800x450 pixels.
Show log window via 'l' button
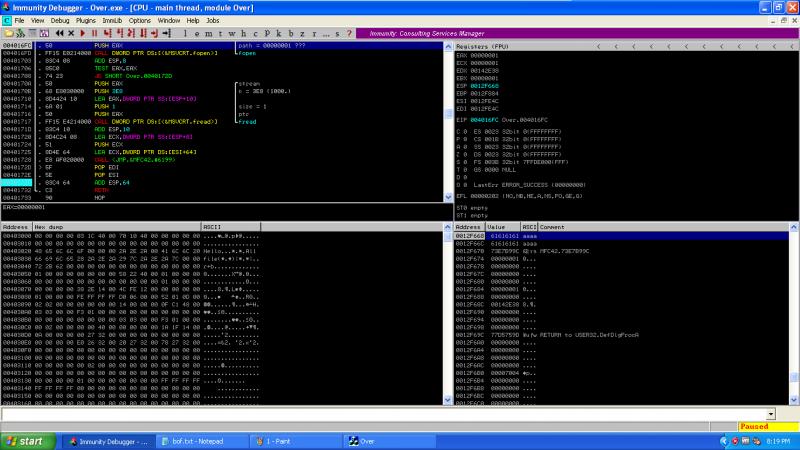point(185,33)
